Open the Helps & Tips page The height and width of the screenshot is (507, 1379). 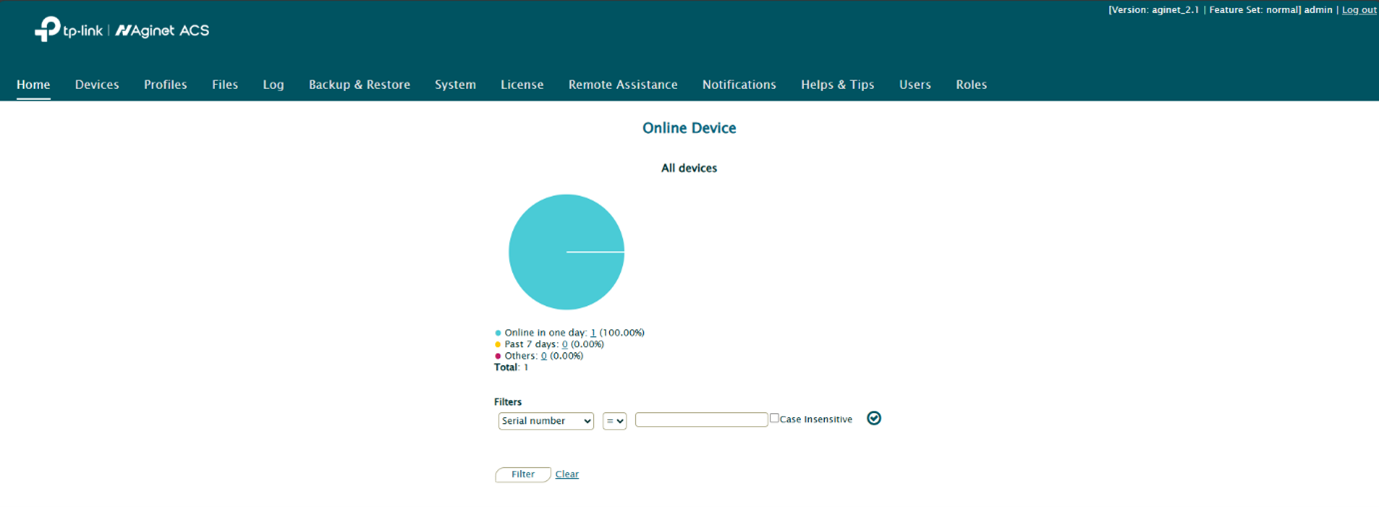[837, 85]
